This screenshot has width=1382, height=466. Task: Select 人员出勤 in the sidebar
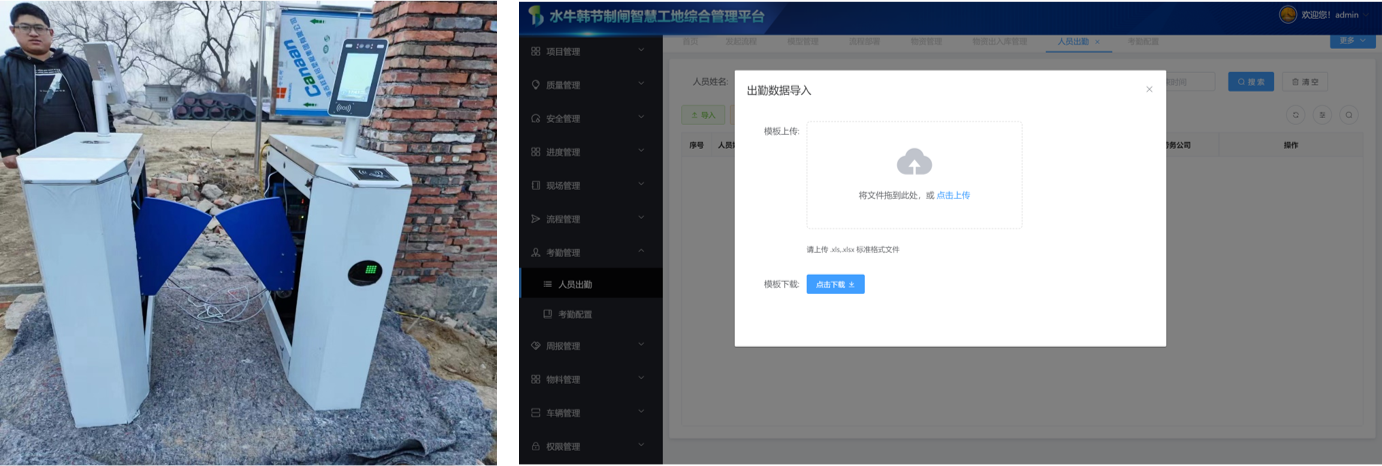(575, 285)
